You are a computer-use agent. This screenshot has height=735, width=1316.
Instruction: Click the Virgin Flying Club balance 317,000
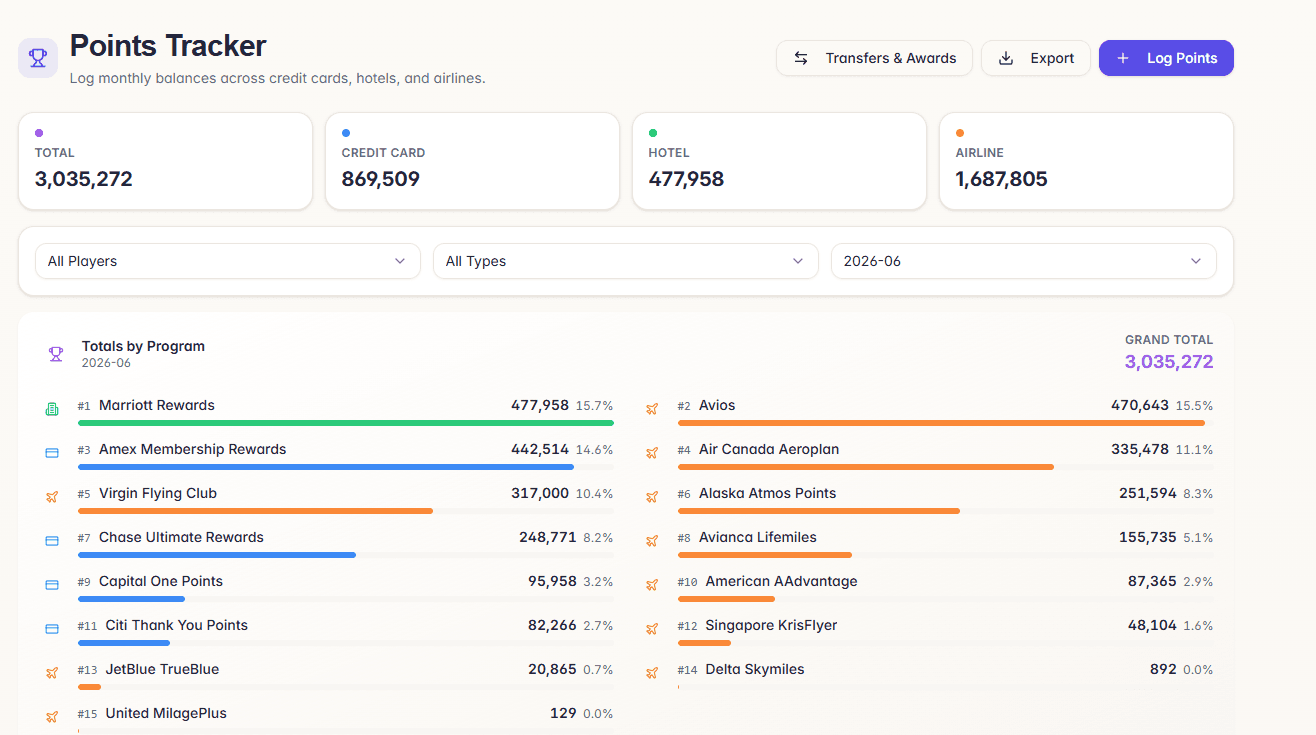pyautogui.click(x=540, y=493)
